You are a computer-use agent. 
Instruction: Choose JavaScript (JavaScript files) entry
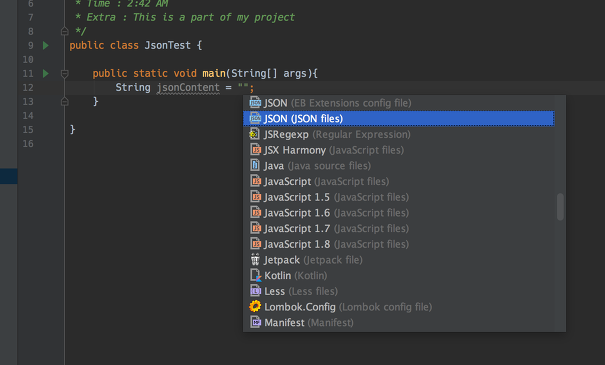(x=399, y=181)
